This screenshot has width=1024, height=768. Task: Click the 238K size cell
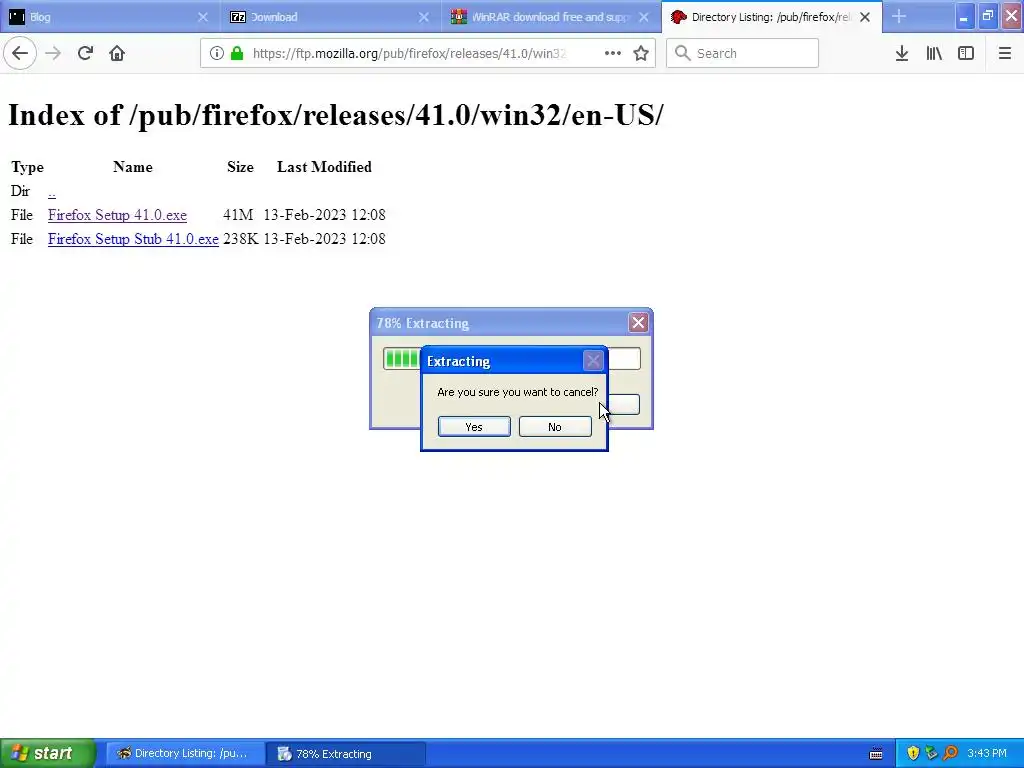tap(240, 239)
